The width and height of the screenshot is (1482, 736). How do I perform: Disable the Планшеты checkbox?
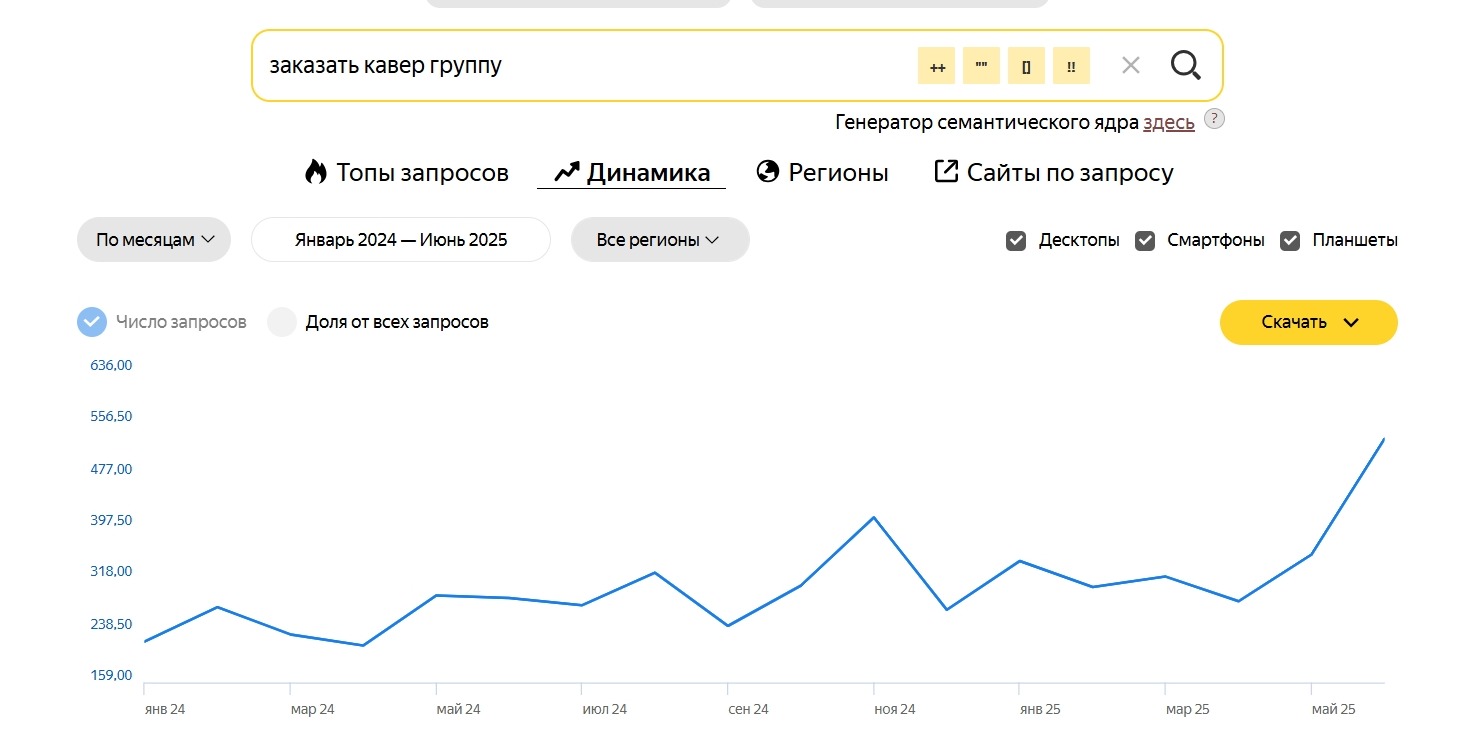(x=1290, y=241)
